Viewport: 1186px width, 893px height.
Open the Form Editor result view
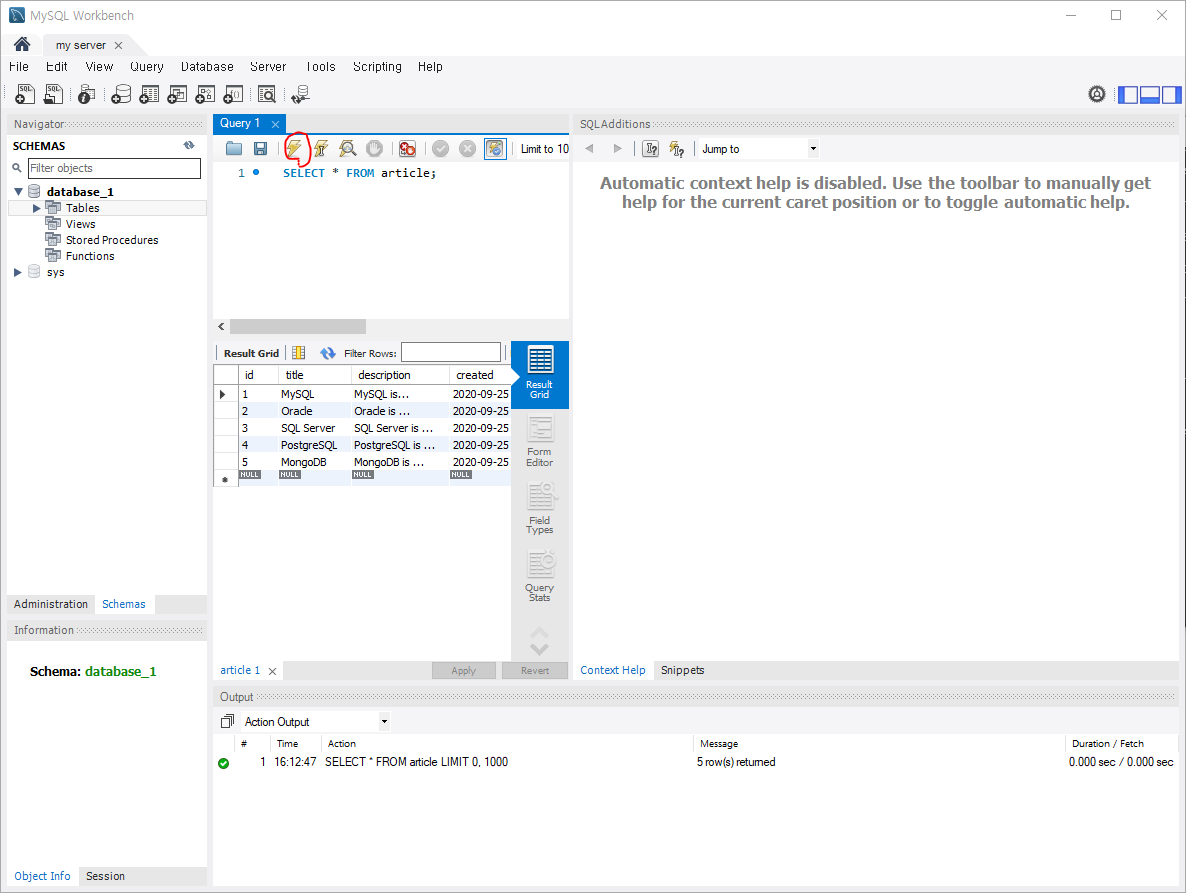click(539, 442)
